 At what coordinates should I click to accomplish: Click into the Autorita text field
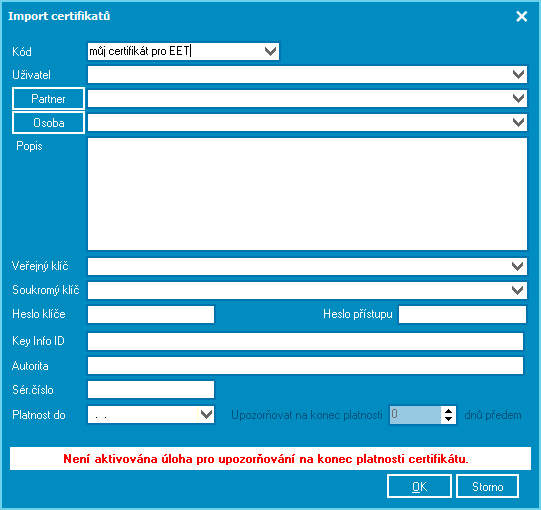tap(305, 365)
